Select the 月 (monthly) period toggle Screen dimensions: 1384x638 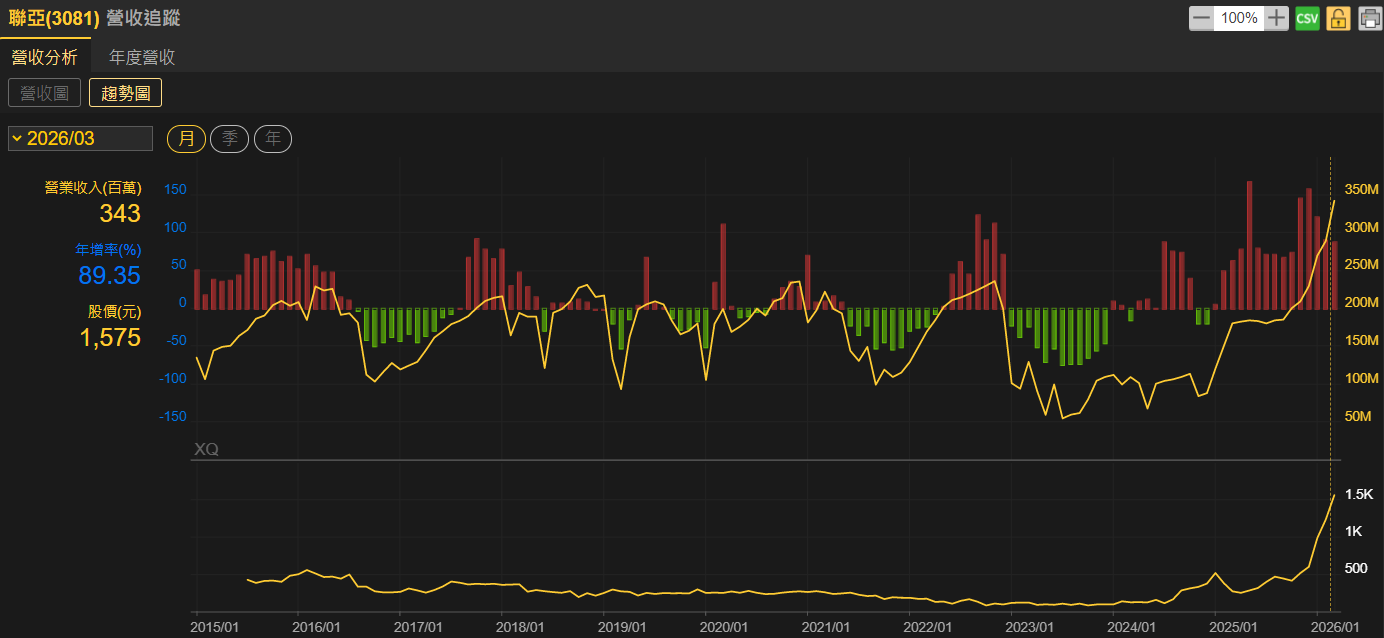tap(186, 139)
